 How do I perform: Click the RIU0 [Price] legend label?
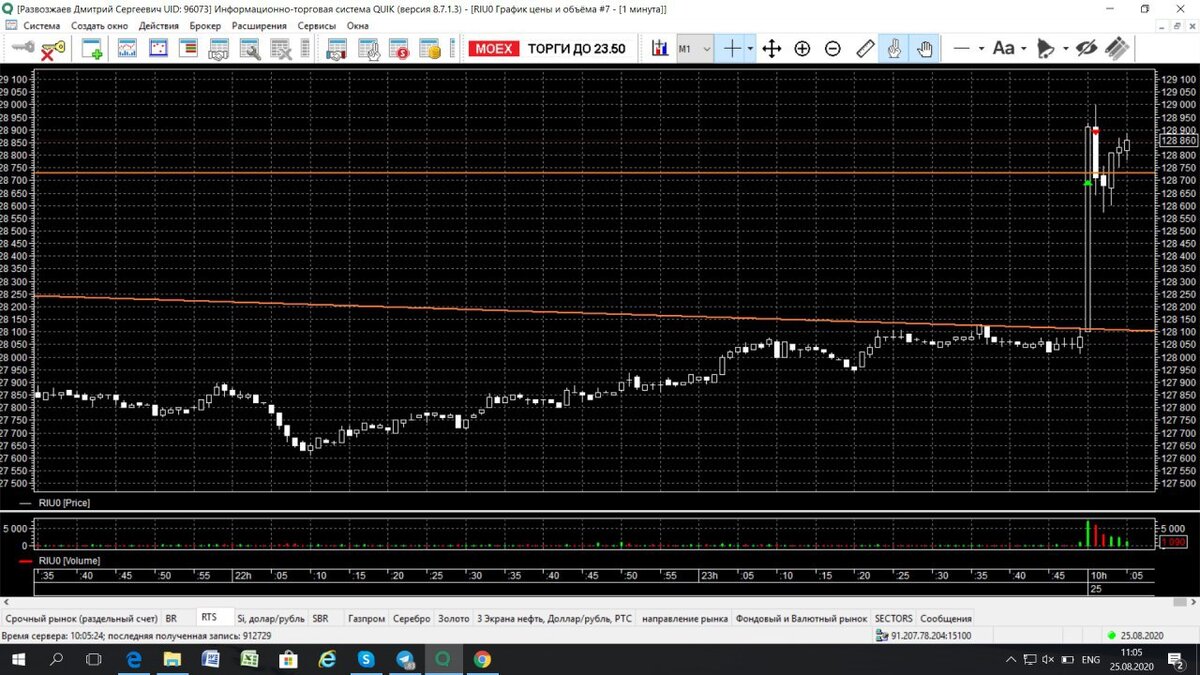click(63, 503)
